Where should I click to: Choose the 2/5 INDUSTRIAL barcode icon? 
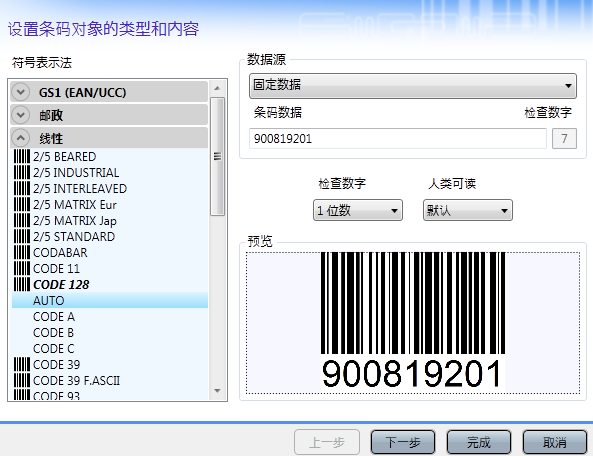[22, 172]
